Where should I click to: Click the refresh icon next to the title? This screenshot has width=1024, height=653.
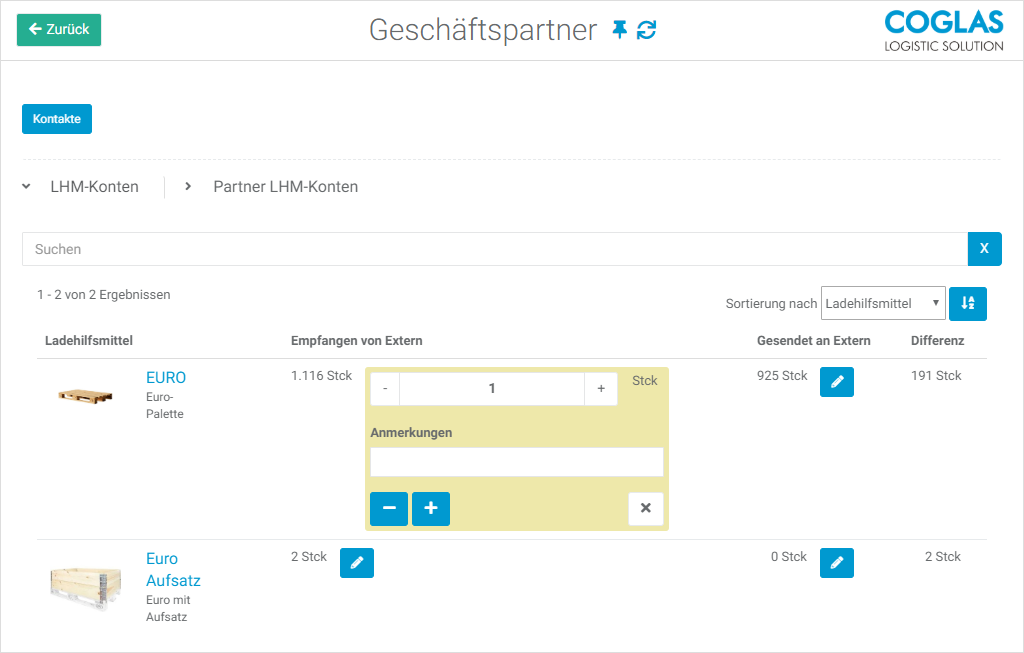tap(647, 30)
